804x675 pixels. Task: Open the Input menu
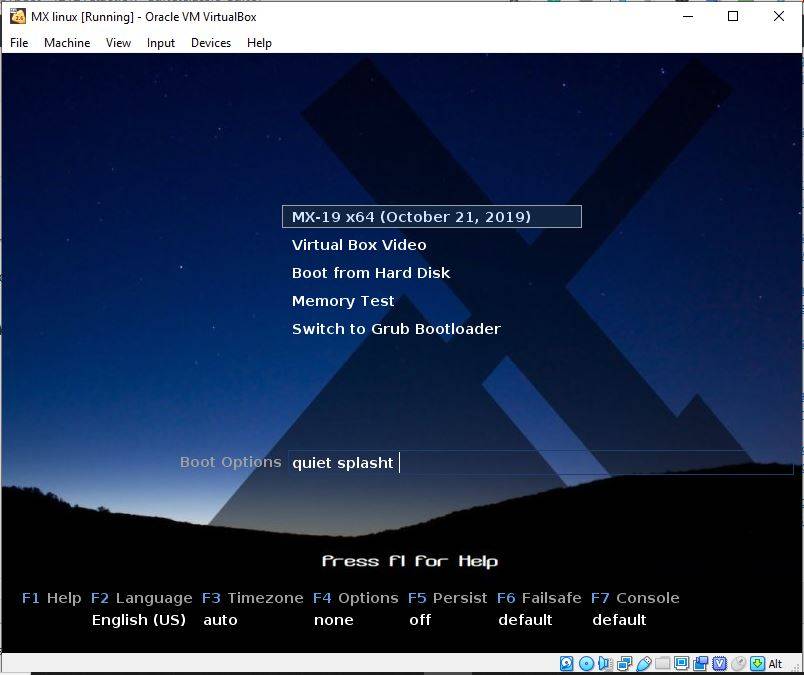pyautogui.click(x=160, y=42)
